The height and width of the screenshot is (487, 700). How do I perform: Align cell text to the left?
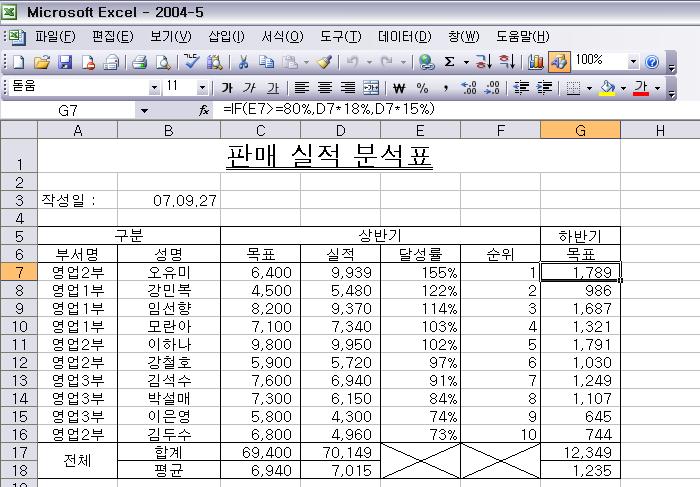click(302, 88)
